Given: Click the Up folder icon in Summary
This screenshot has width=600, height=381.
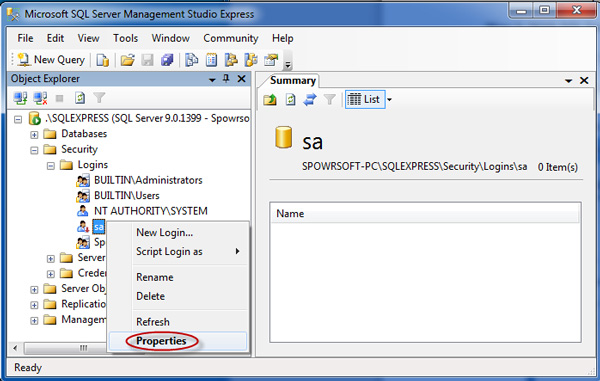Looking at the screenshot, I should [270, 99].
